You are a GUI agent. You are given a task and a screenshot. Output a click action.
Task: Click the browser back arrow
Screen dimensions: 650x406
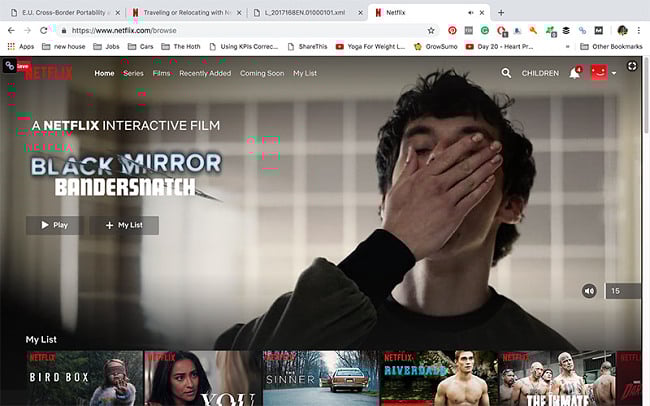click(11, 30)
